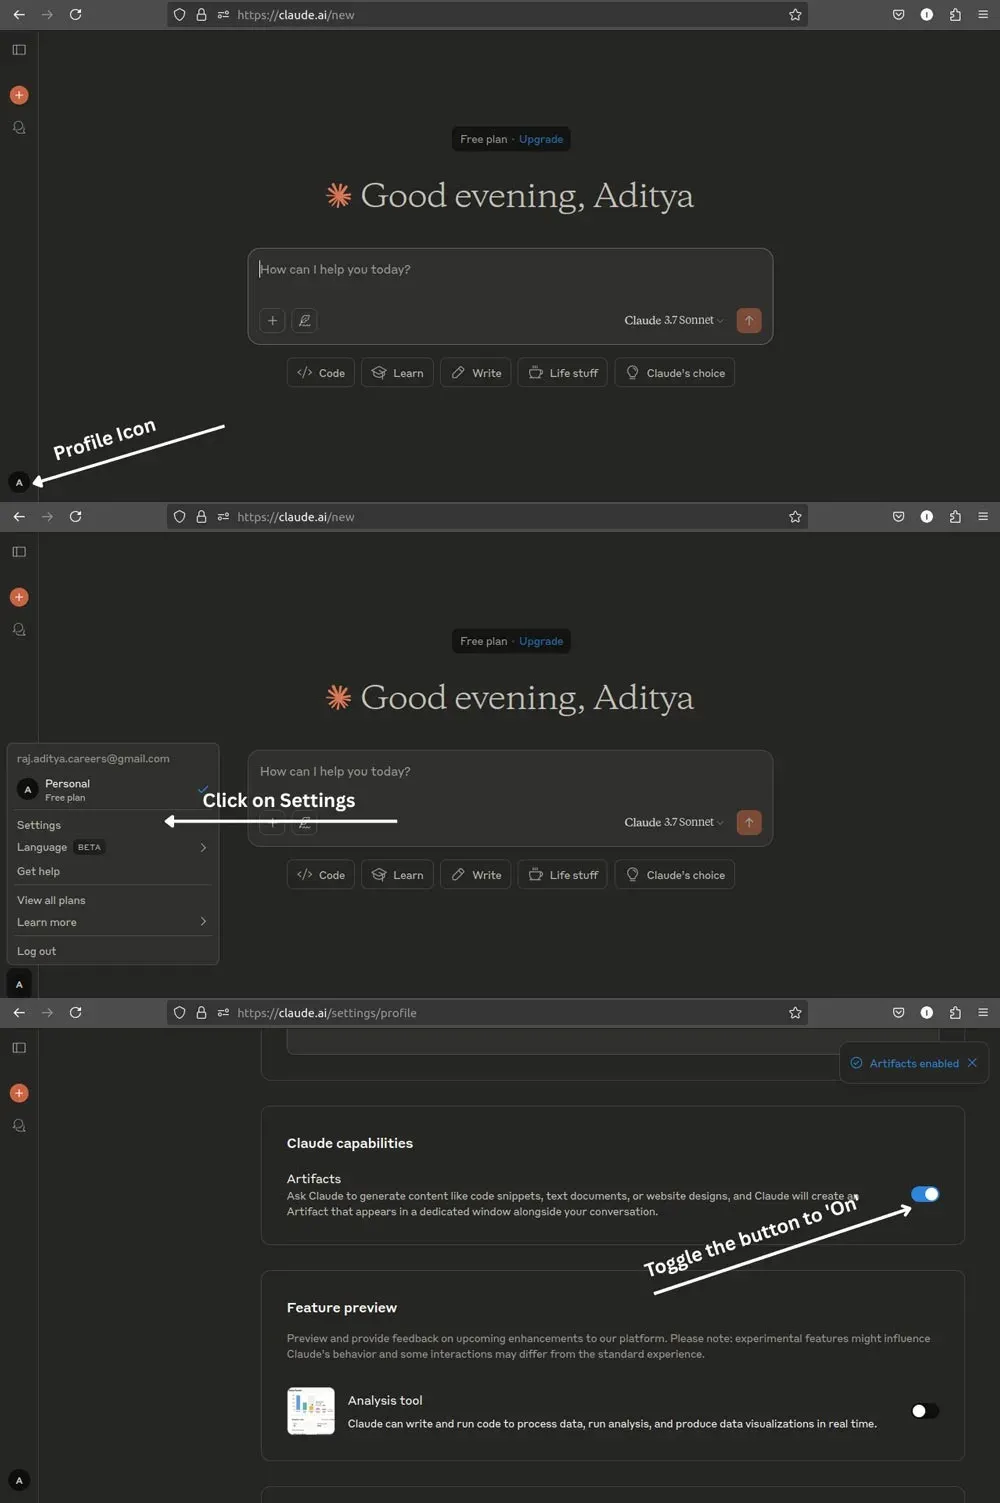Click the profile avatar below the open profile menu
The height and width of the screenshot is (1503, 1000).
coord(19,984)
